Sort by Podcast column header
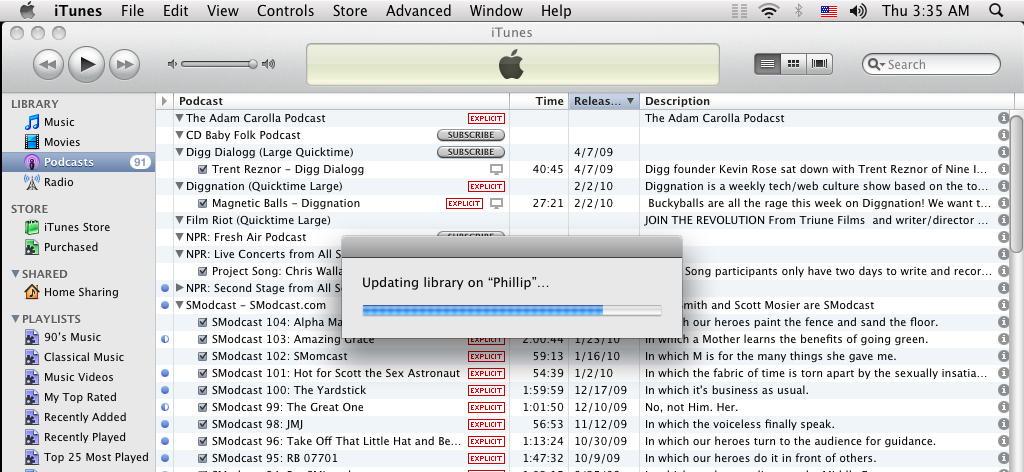The width and height of the screenshot is (1024, 472). click(x=342, y=101)
